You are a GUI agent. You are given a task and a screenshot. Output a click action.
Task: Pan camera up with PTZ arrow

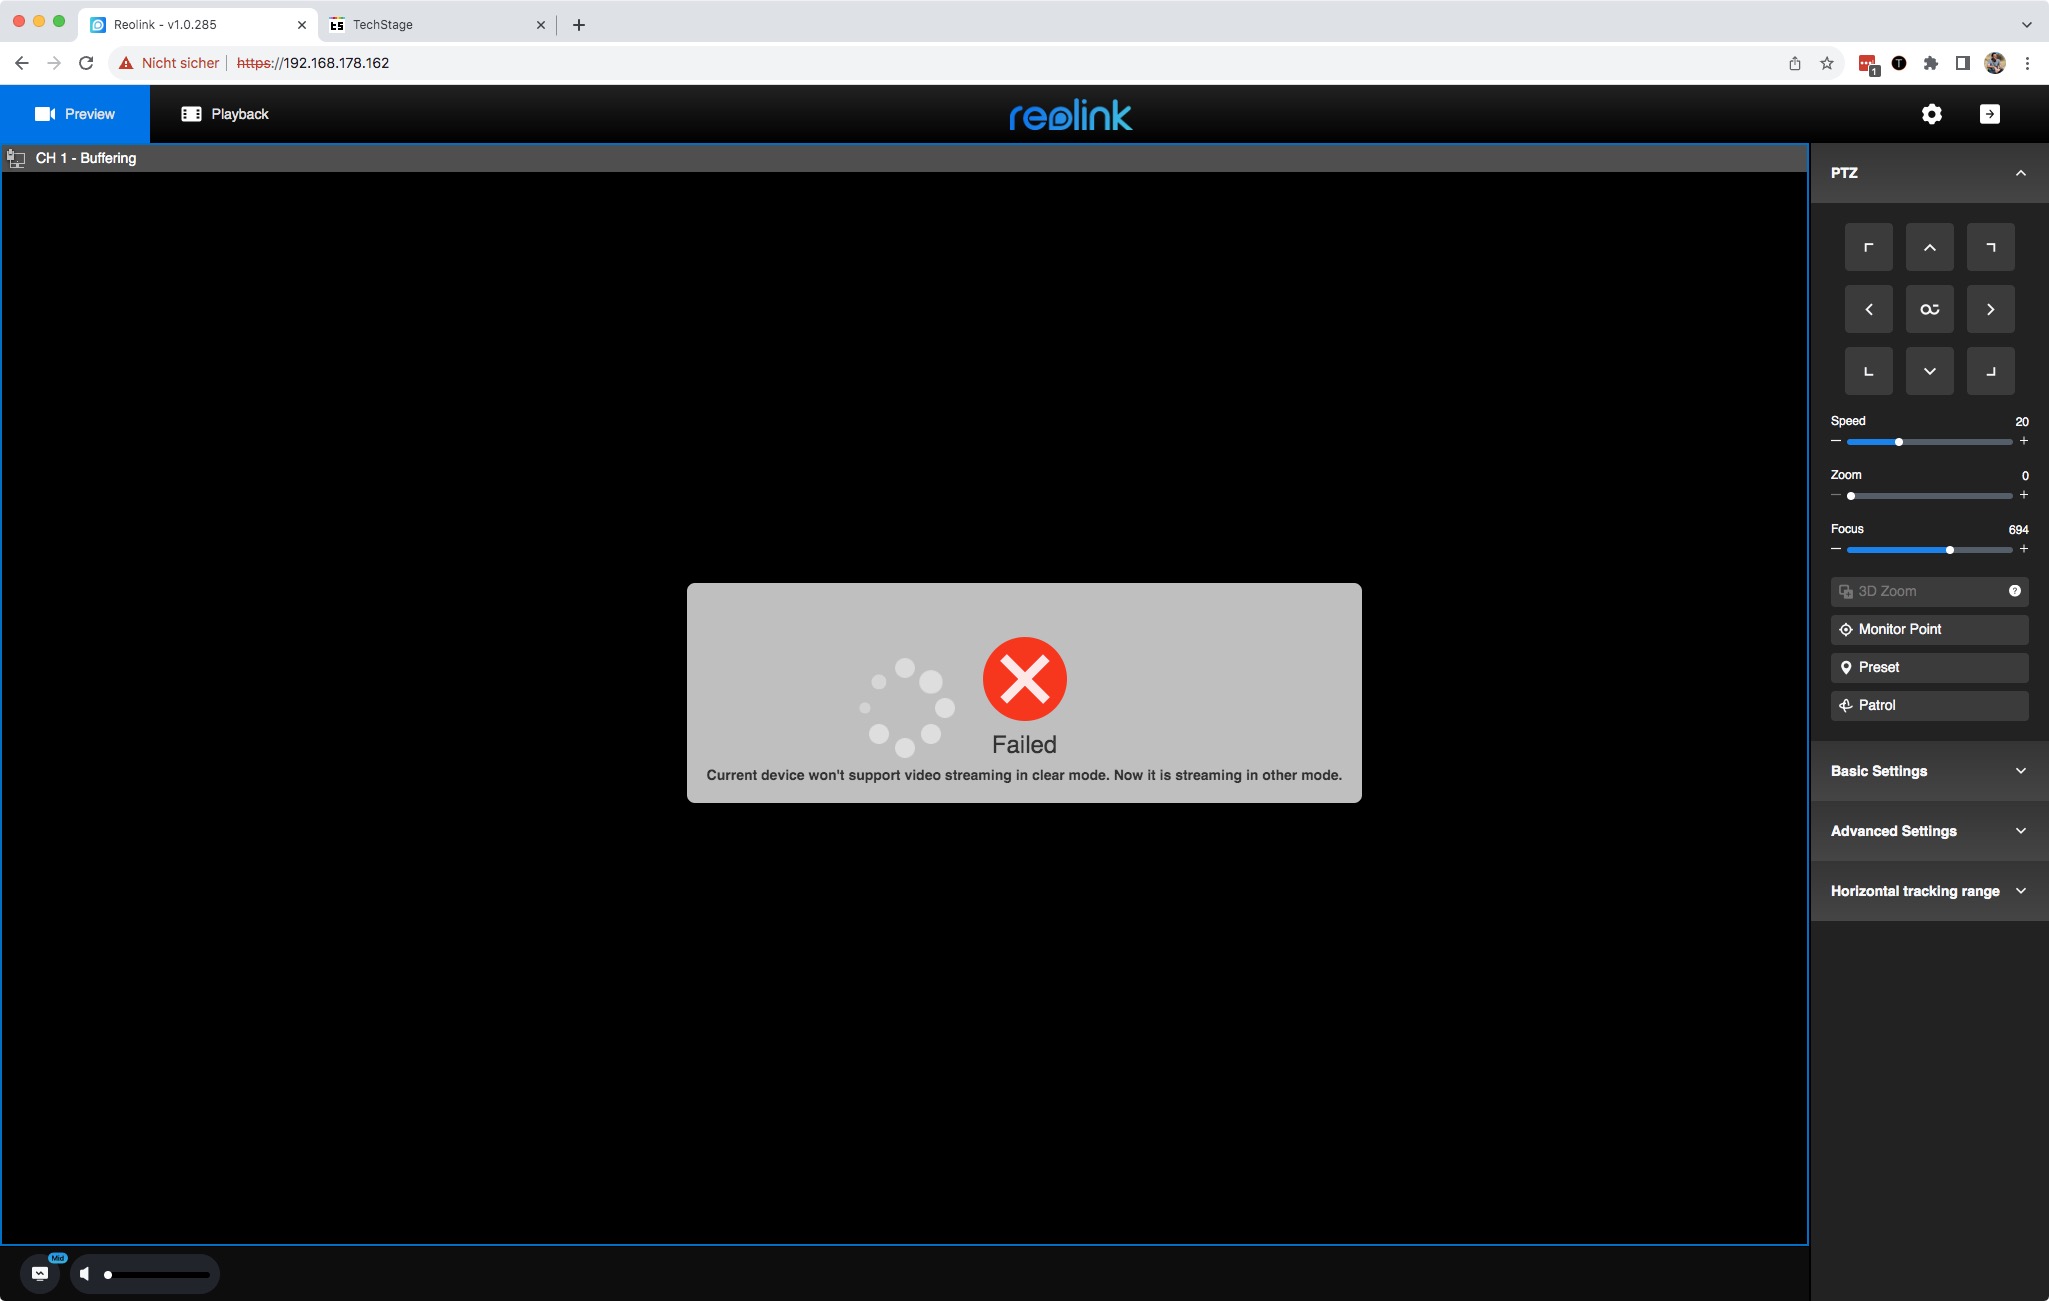(1929, 248)
